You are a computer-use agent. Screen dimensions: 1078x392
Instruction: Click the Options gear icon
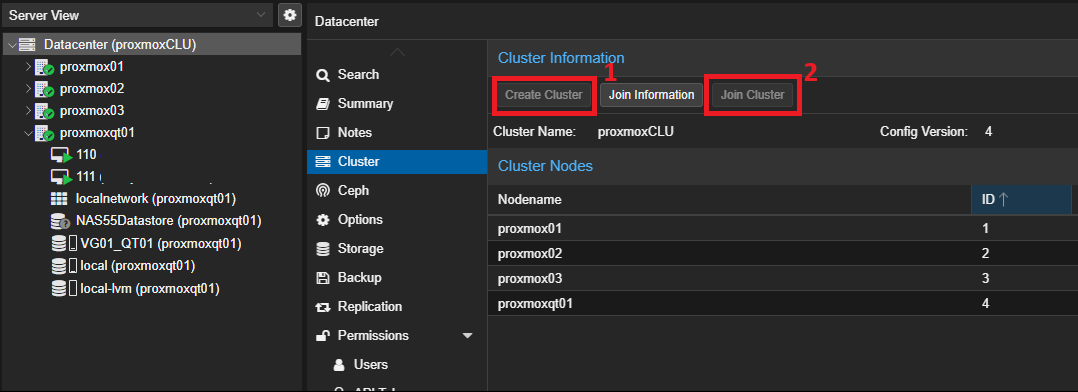coord(322,220)
